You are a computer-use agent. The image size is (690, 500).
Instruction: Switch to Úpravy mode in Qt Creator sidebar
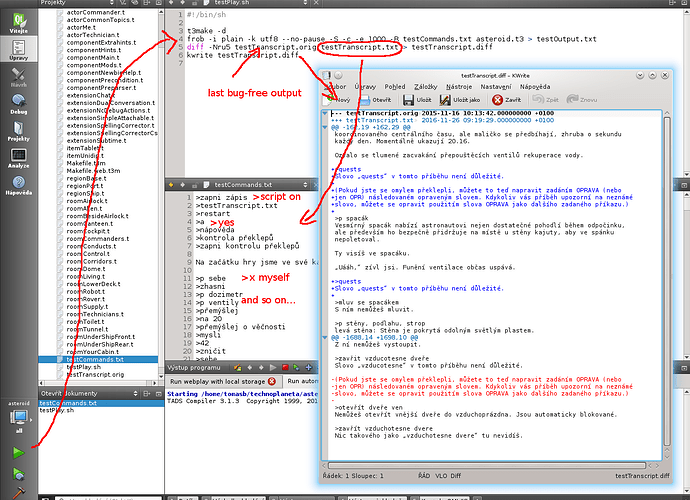(18, 49)
